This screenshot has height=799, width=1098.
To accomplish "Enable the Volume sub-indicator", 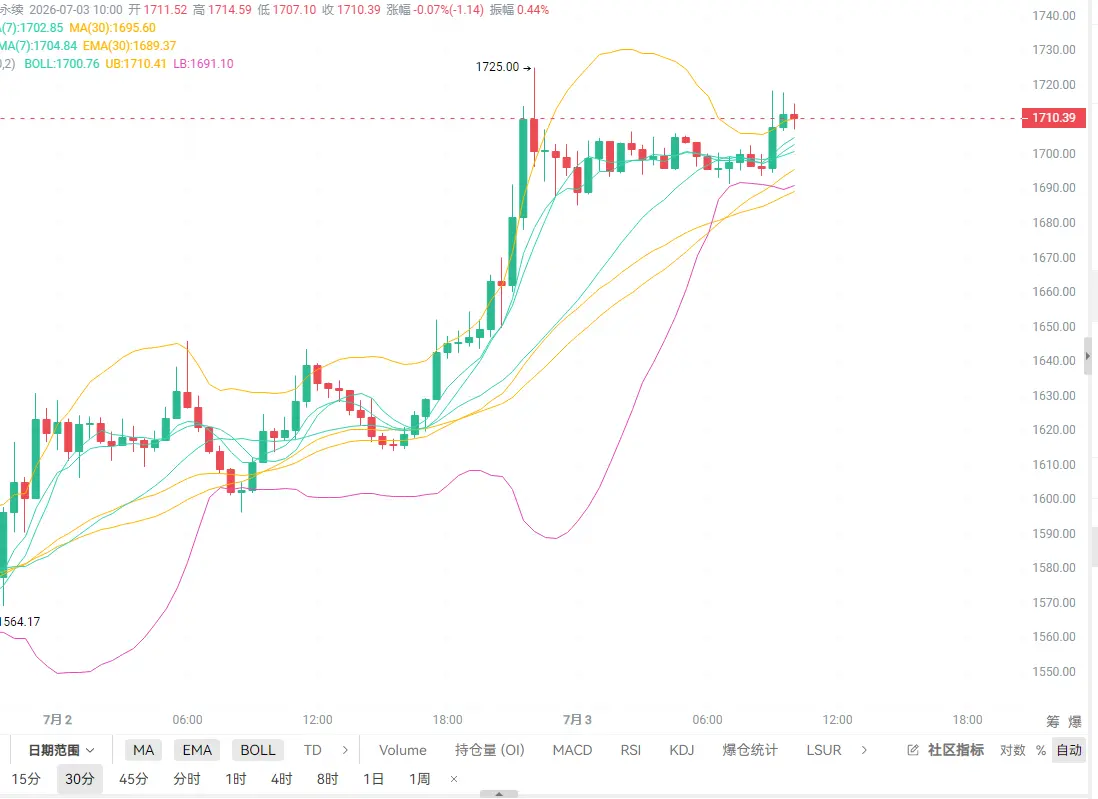I will [x=403, y=750].
